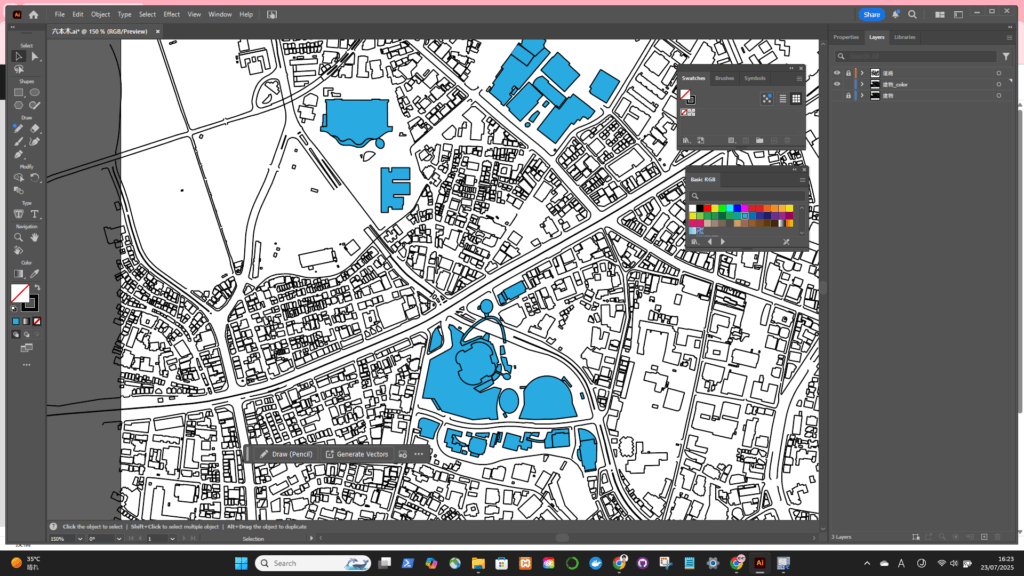Select the Direct Selection tool
The image size is (1024, 576).
[34, 57]
